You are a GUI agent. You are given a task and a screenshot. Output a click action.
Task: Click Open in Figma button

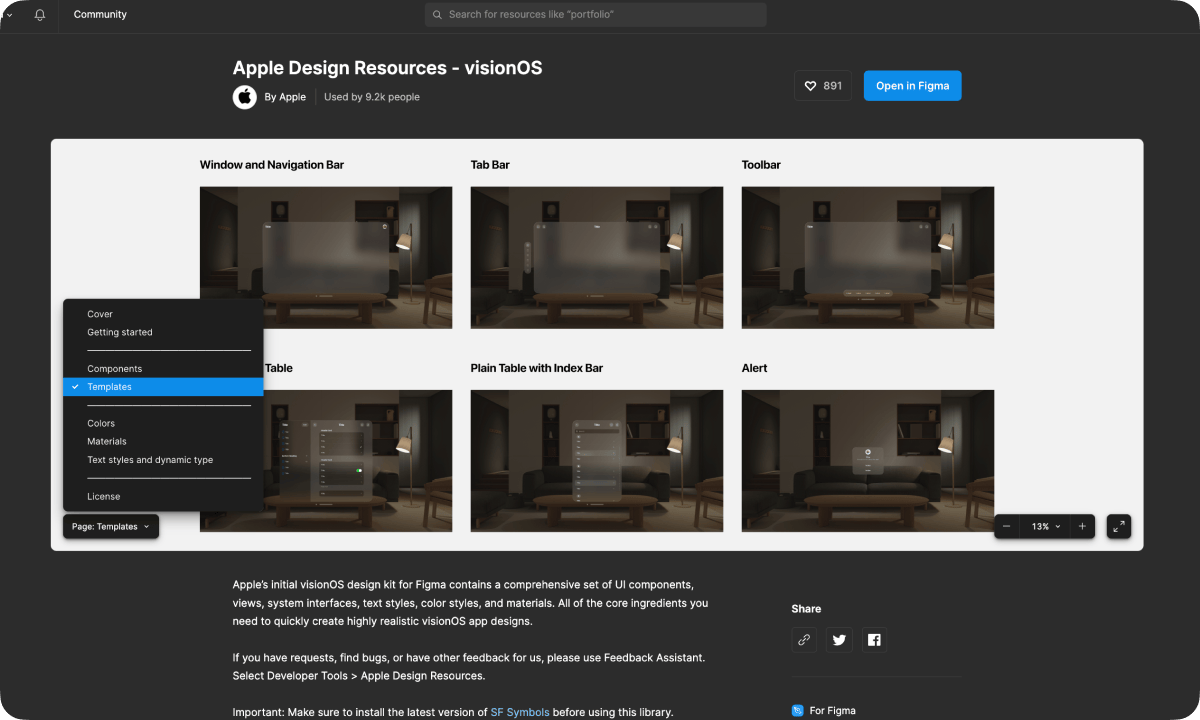(x=913, y=86)
